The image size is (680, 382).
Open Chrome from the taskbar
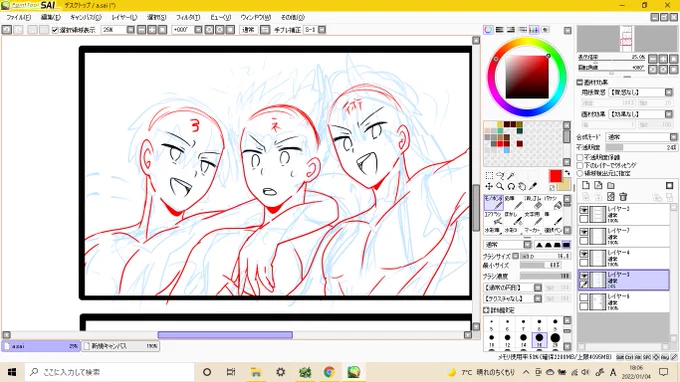(x=329, y=372)
